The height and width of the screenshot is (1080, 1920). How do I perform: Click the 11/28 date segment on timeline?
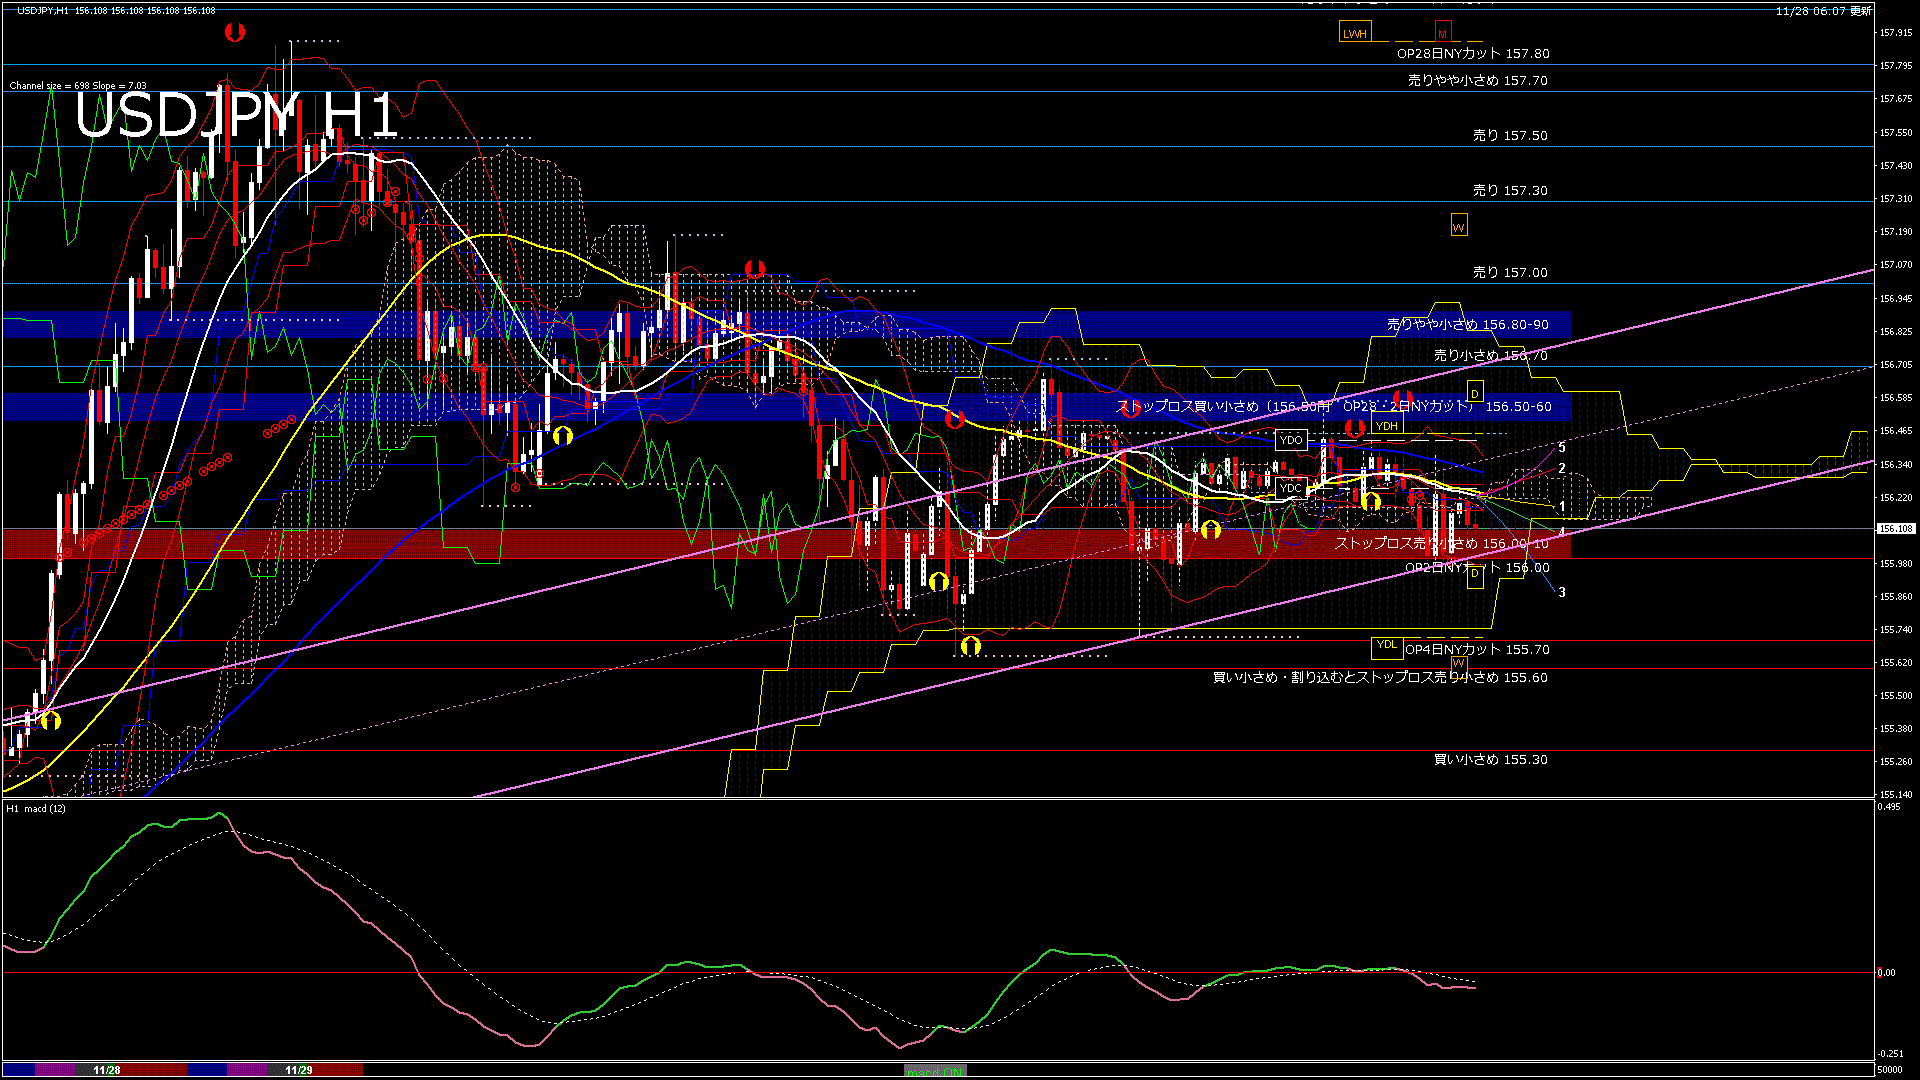(107, 1070)
